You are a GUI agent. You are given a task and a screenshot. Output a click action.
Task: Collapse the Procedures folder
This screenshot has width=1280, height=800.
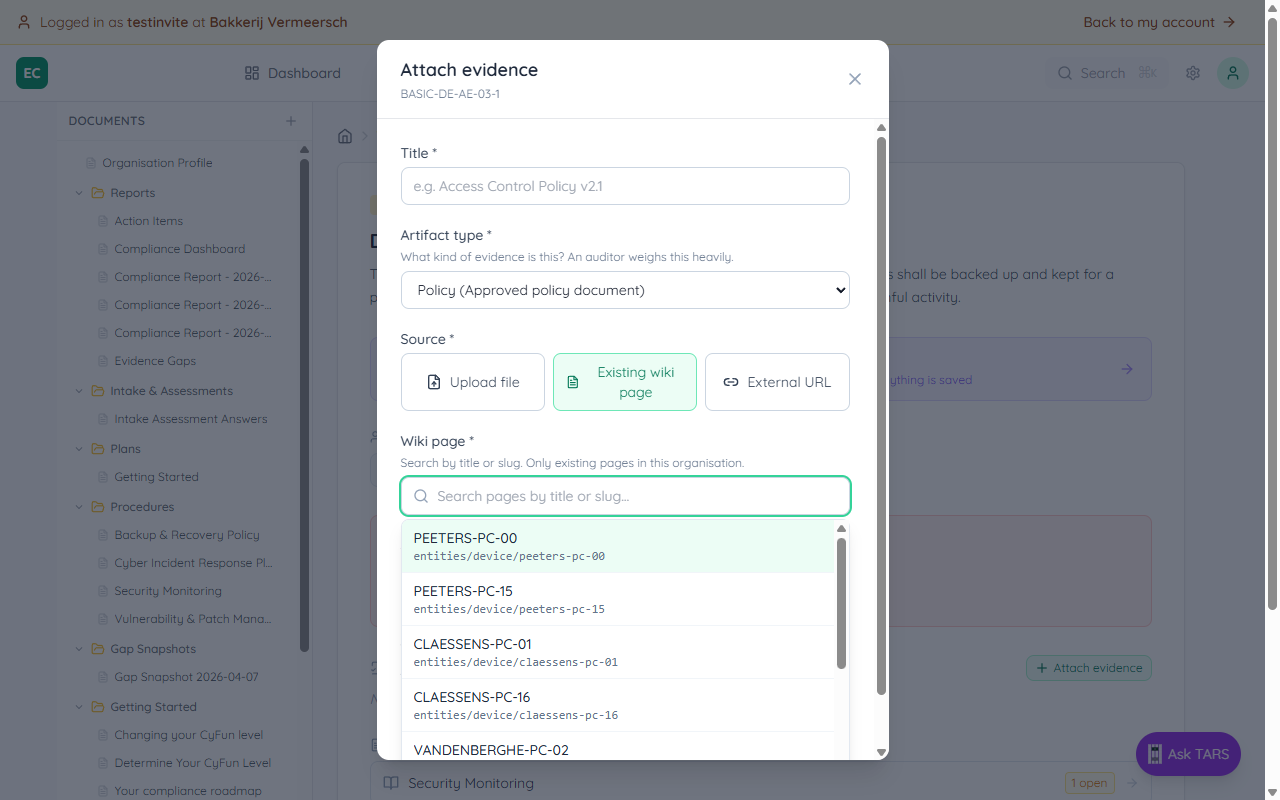[x=79, y=506]
